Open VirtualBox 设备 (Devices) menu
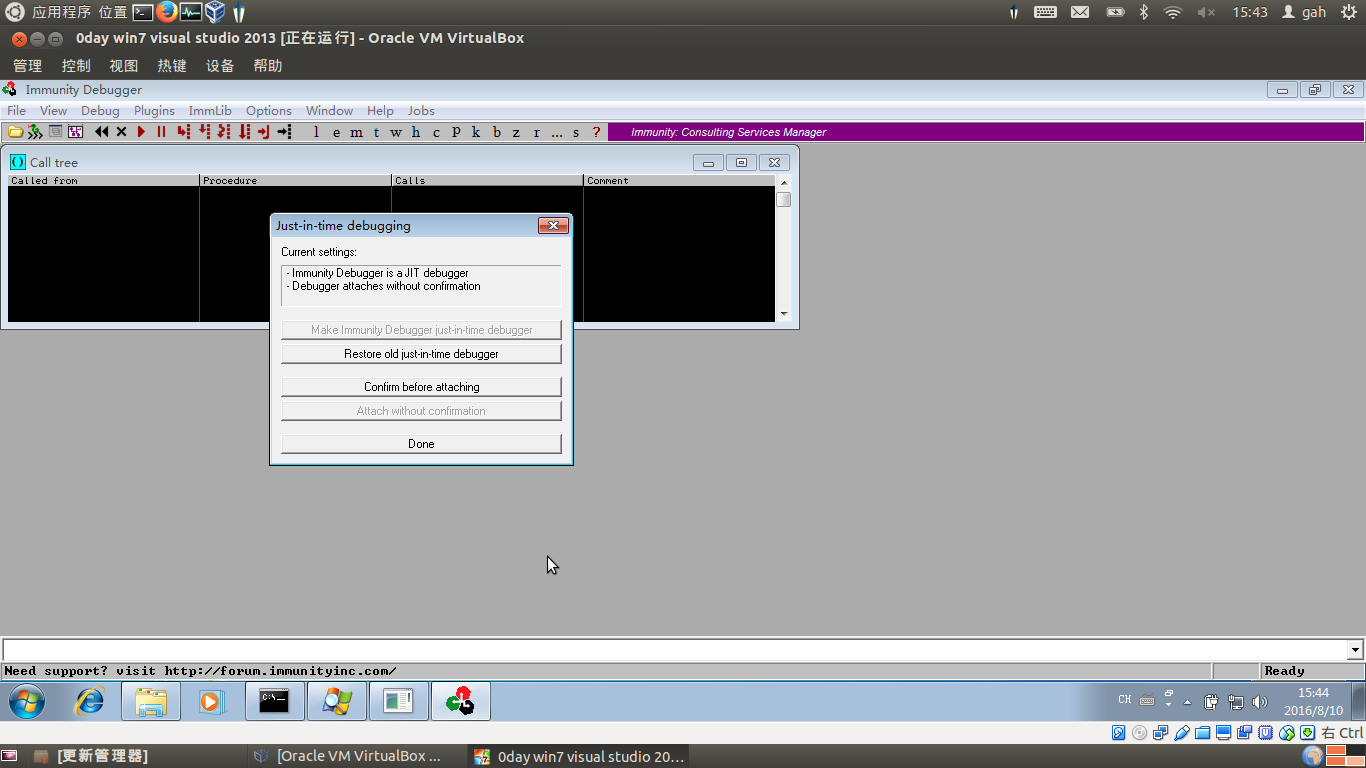 pos(220,66)
